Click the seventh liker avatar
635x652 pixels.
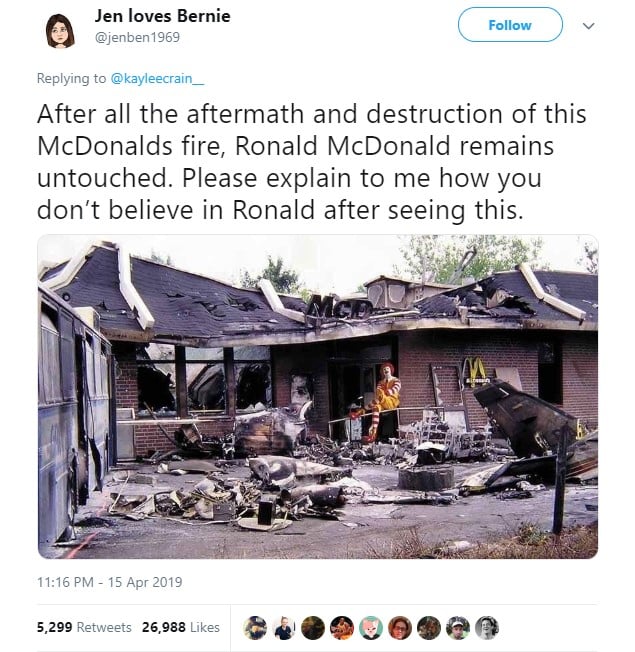tap(429, 627)
